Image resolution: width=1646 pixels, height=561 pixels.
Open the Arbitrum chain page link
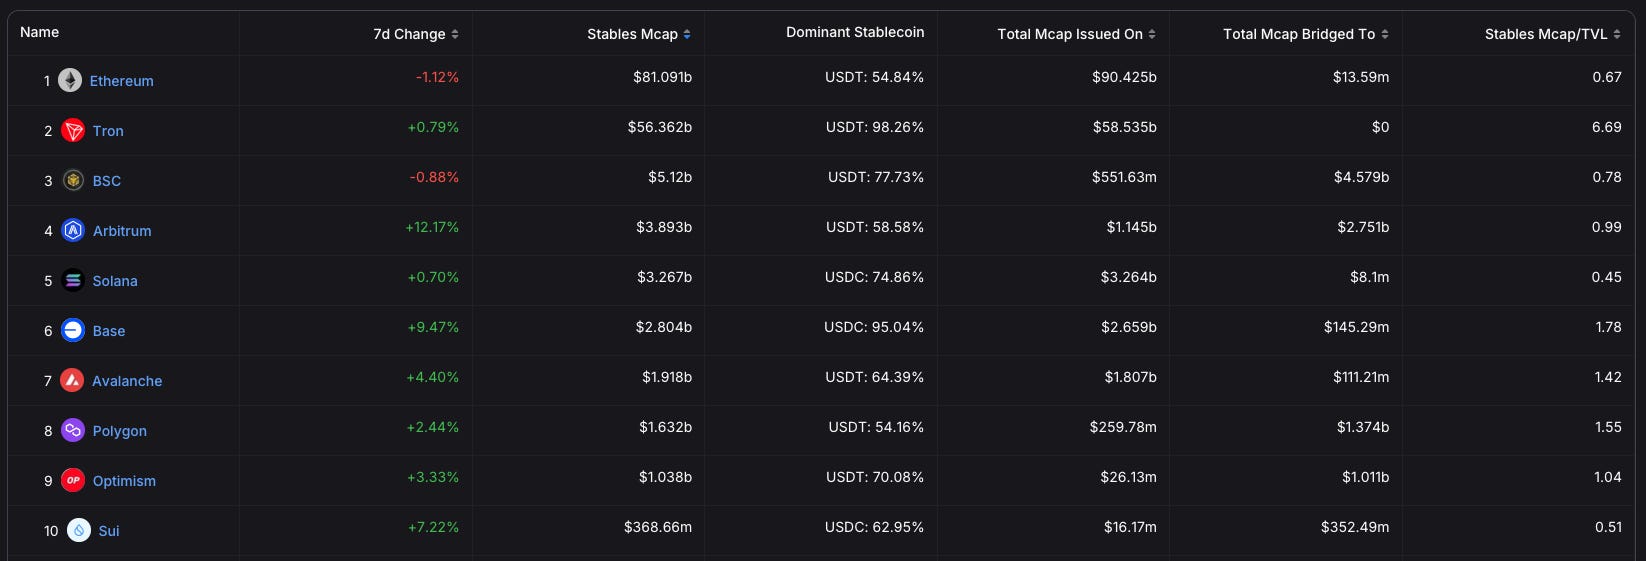pos(122,231)
